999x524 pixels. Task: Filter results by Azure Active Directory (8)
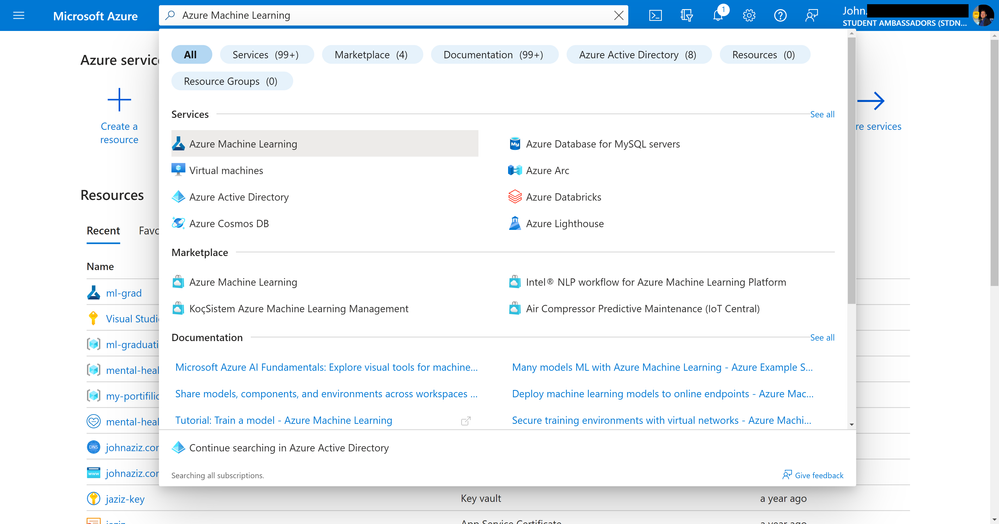click(x=638, y=55)
